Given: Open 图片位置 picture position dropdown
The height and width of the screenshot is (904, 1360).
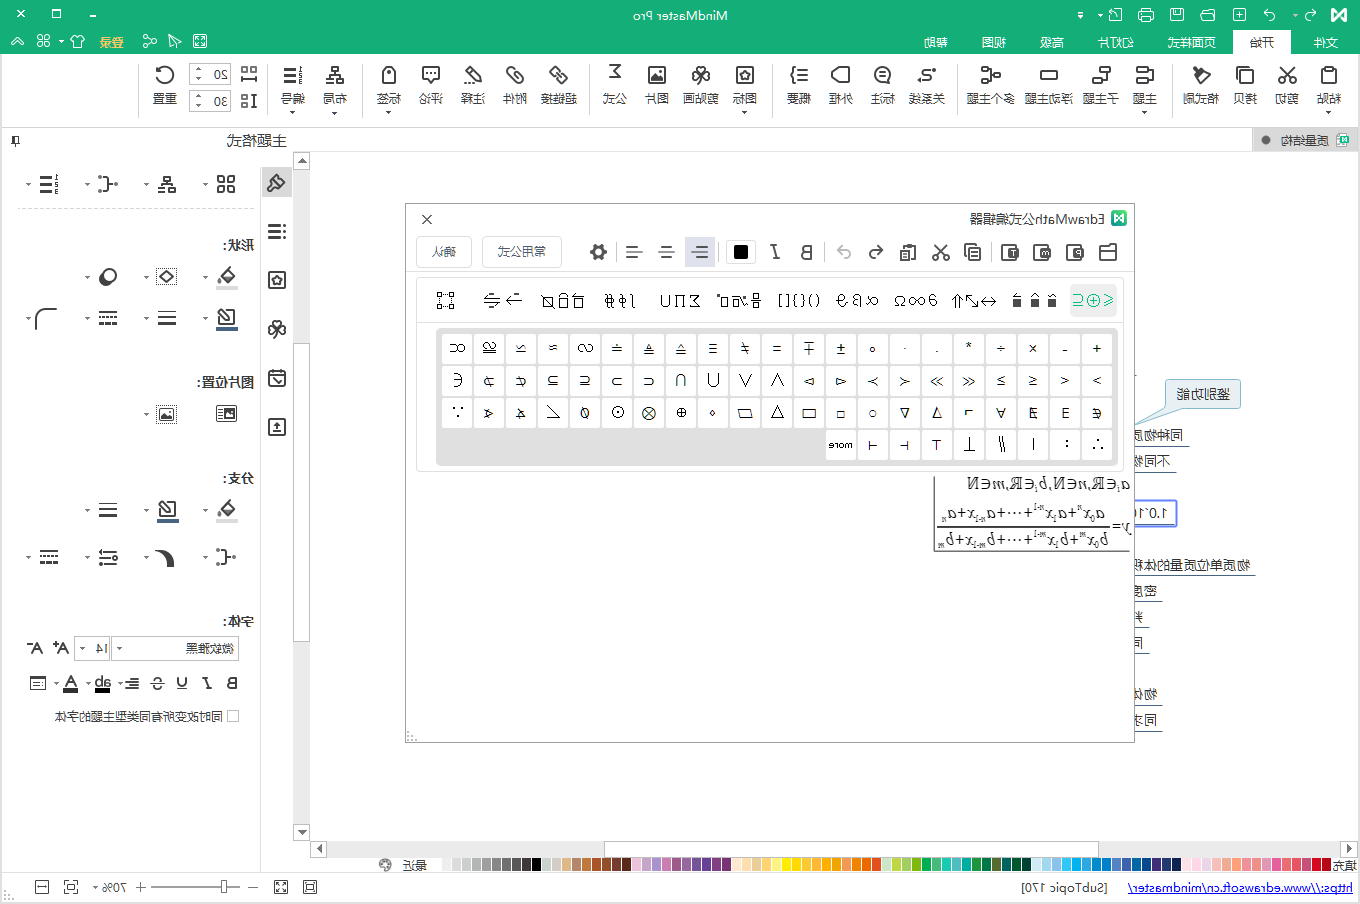Looking at the screenshot, I should point(146,414).
